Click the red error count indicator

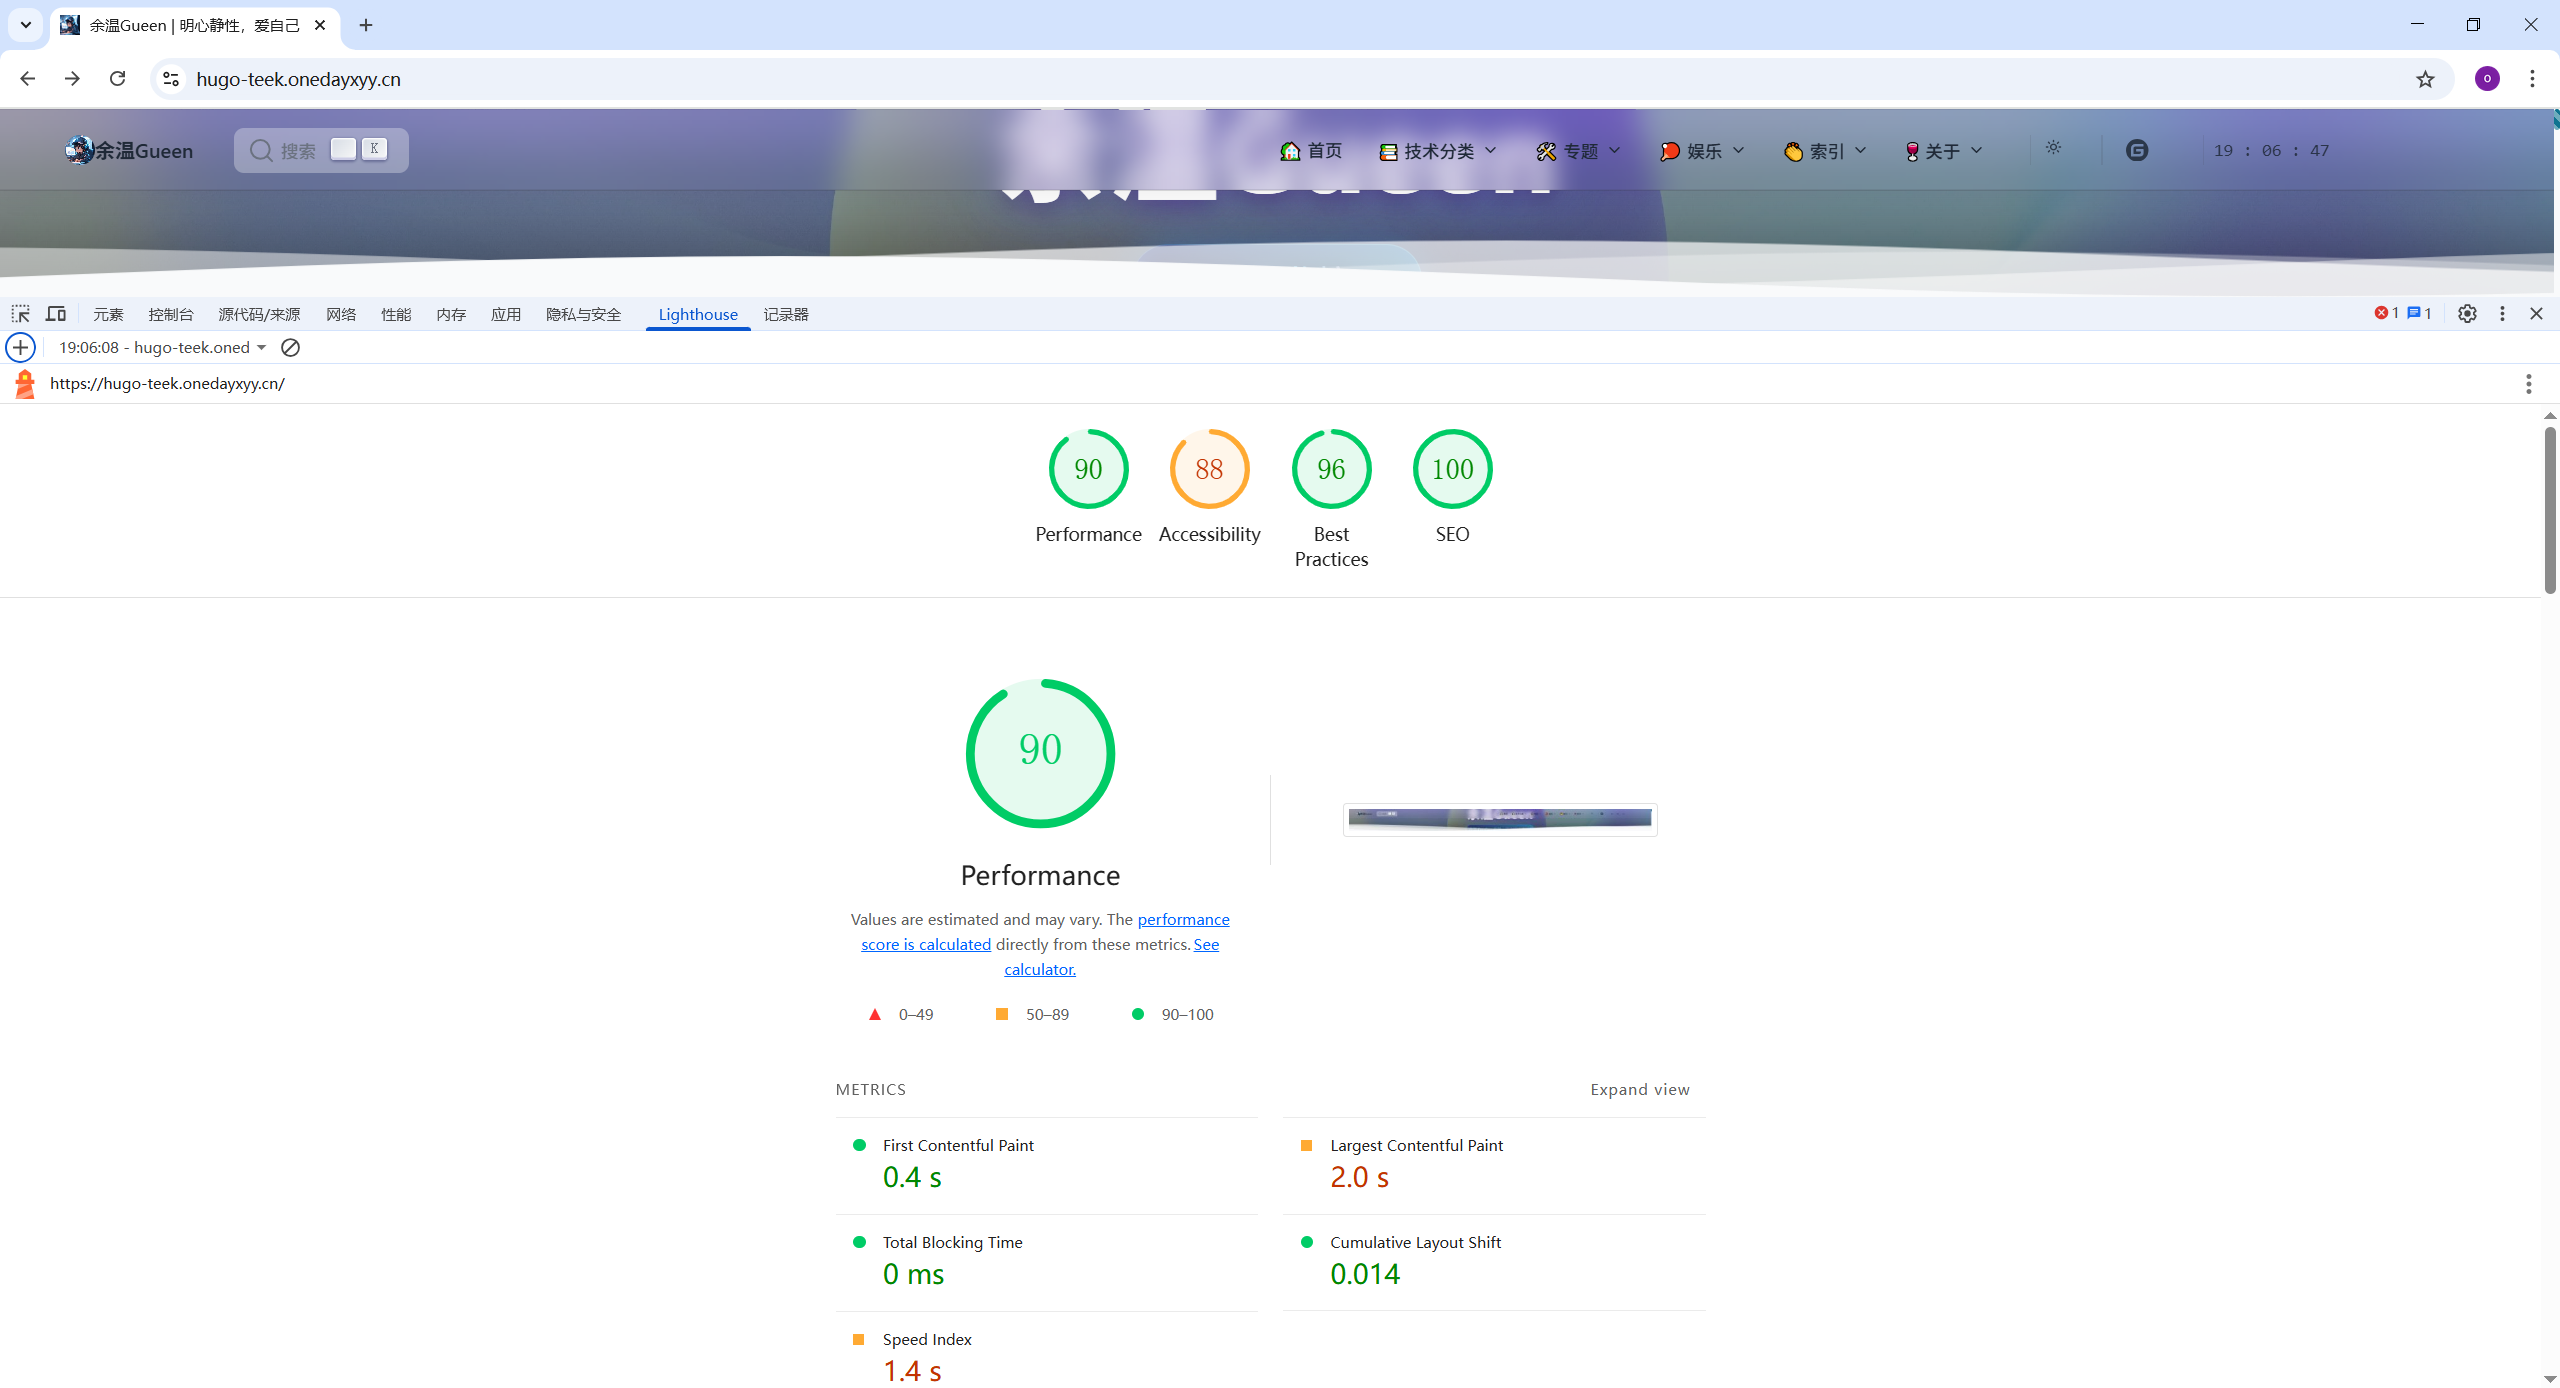click(2386, 313)
